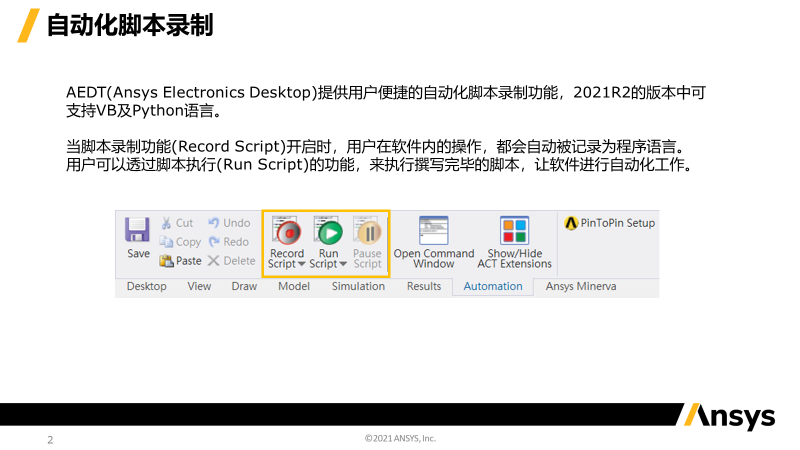Screen dimensions: 800x450
Task: Click the PinToPin Setup icon
Action: (x=571, y=223)
